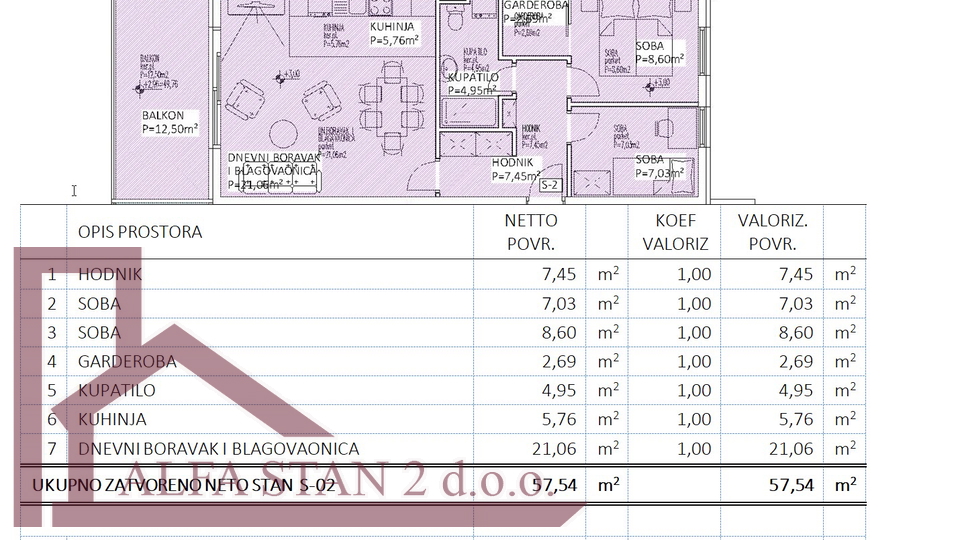
Task: Select row number 1 in the table
Action: click(52, 274)
